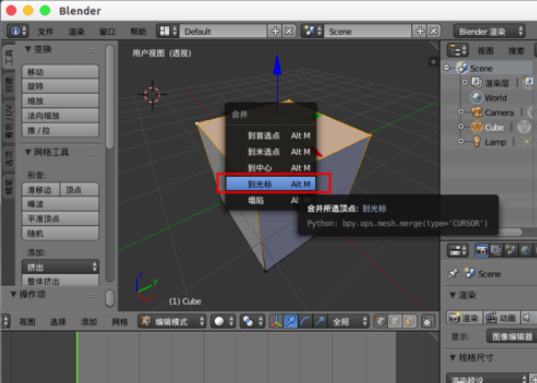The height and width of the screenshot is (383, 537).
Task: Click the Camera object icon in outliner
Action: pyautogui.click(x=477, y=112)
